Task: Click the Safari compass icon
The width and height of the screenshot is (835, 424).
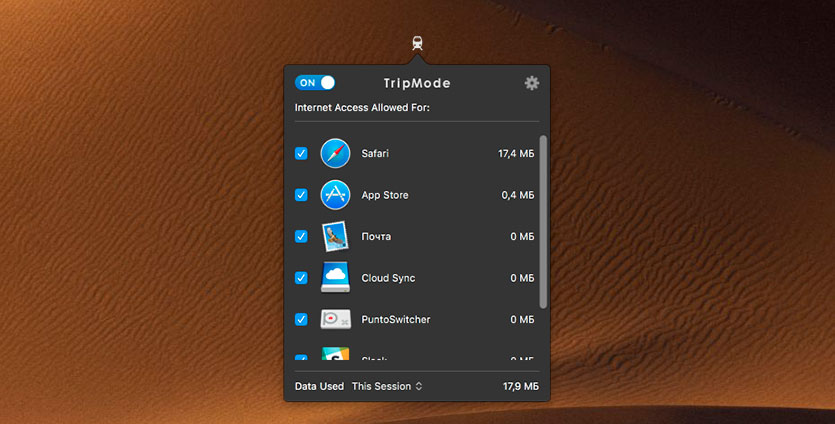Action: click(x=335, y=153)
